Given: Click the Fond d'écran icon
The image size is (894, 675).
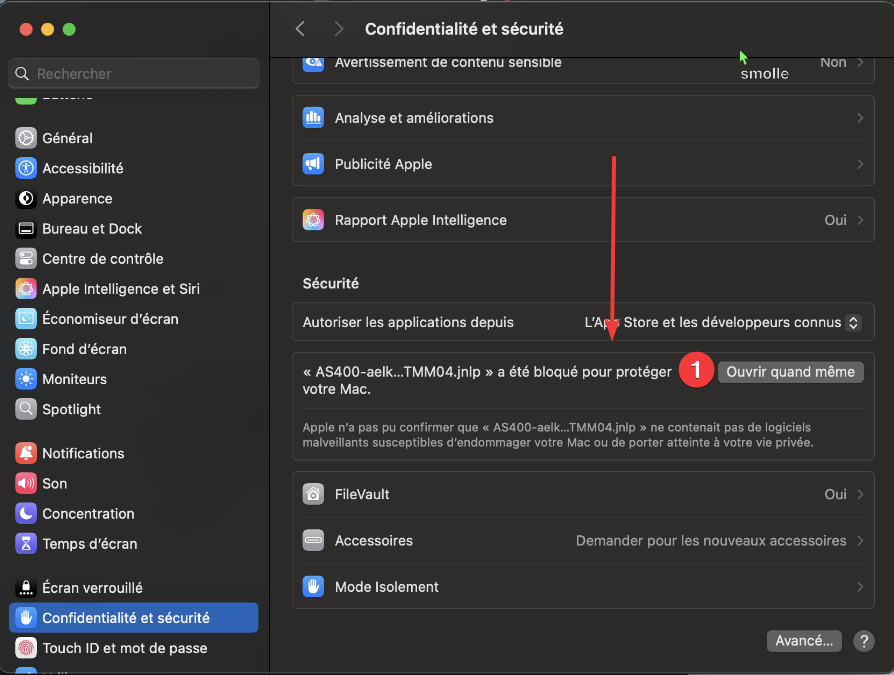Looking at the screenshot, I should [x=26, y=349].
